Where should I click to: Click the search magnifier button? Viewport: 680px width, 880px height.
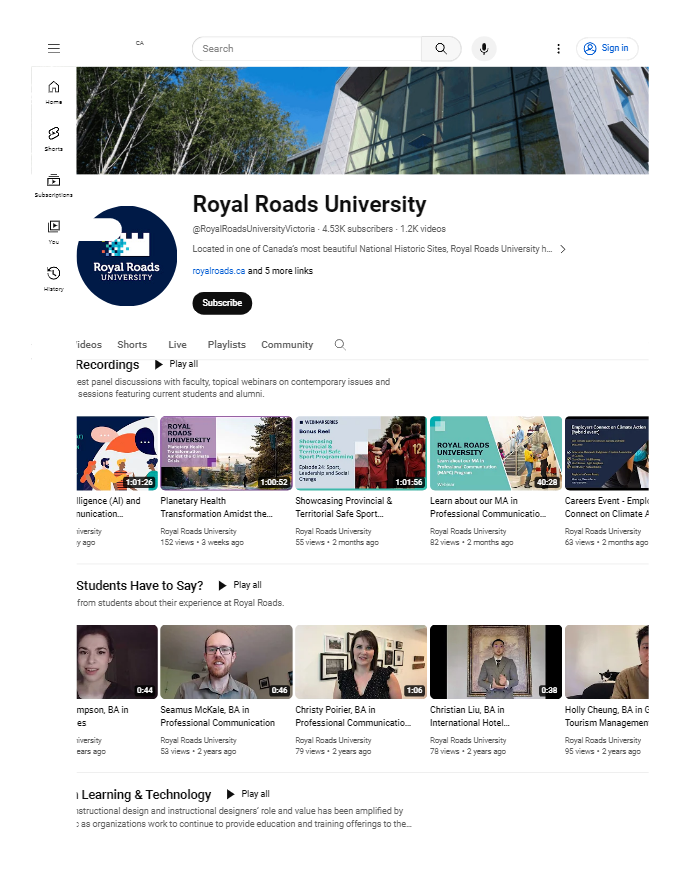tap(441, 49)
